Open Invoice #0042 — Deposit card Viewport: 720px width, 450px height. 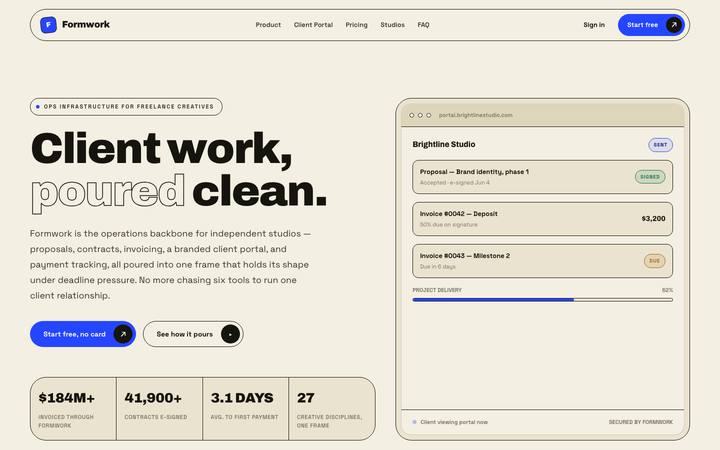(542, 219)
